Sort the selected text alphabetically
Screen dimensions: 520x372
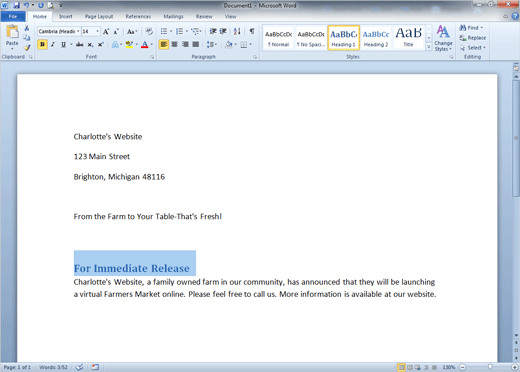(x=237, y=31)
